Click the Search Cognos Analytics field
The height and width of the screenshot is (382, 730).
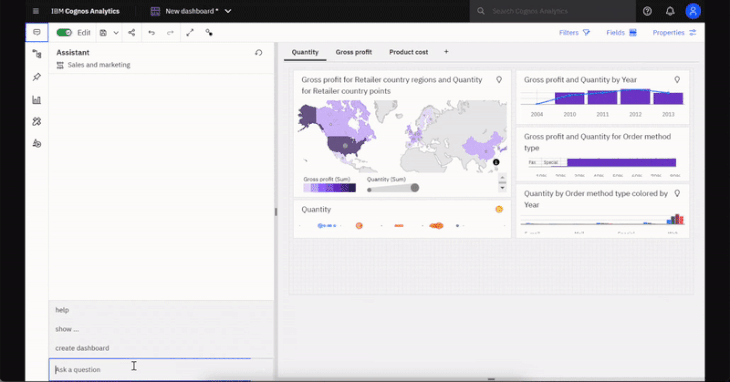point(553,11)
